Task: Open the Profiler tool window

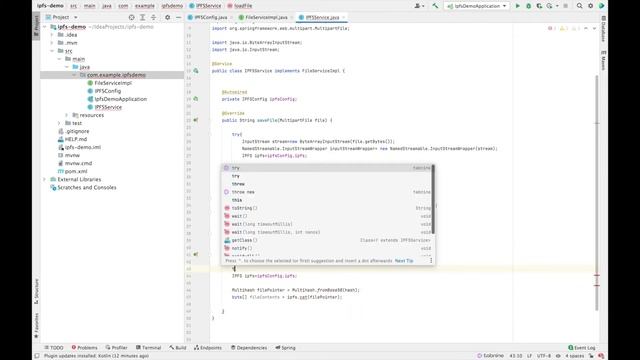Action: [x=116, y=348]
